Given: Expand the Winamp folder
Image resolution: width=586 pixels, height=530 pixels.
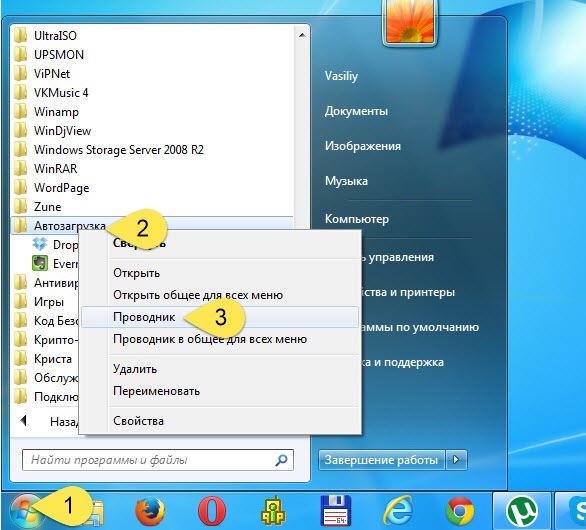Looking at the screenshot, I should pyautogui.click(x=56, y=112).
